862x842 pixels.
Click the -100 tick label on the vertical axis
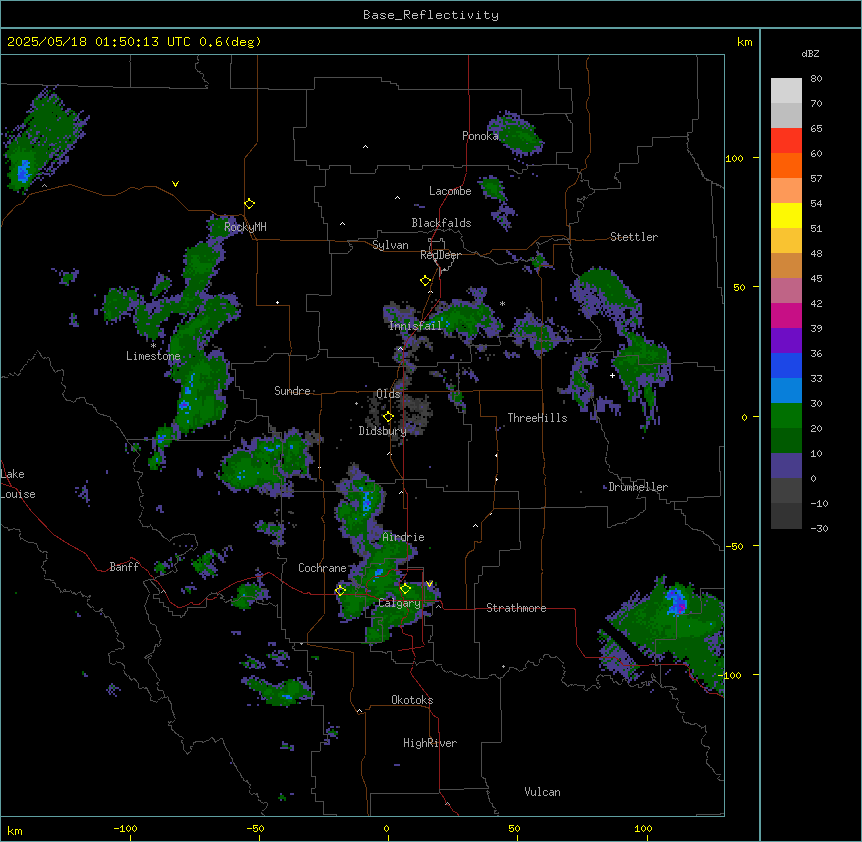pos(731,675)
